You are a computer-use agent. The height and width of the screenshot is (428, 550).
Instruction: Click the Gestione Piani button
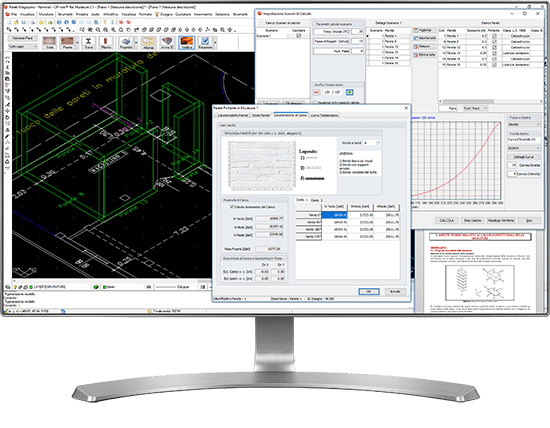[x=22, y=38]
